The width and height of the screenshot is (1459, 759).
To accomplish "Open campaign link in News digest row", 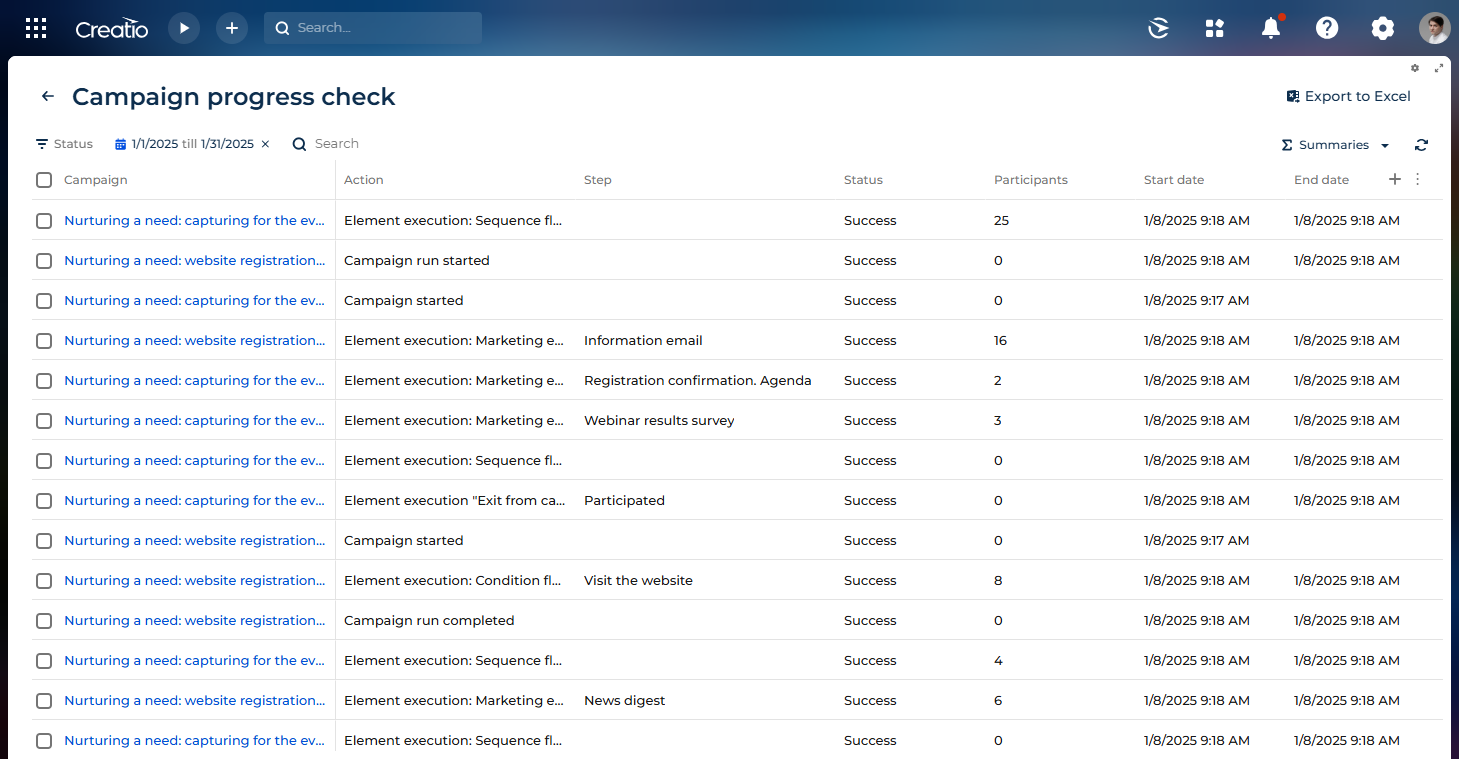I will click(x=195, y=700).
